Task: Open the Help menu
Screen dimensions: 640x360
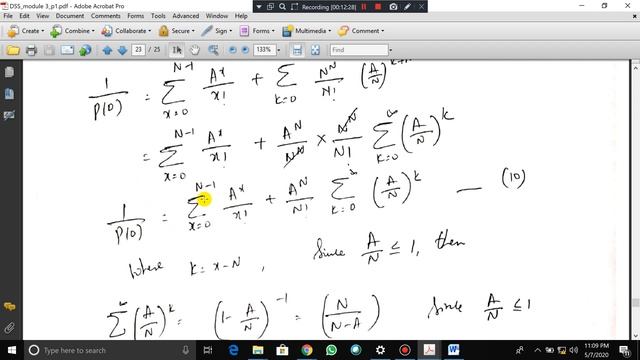Action: click(x=241, y=16)
